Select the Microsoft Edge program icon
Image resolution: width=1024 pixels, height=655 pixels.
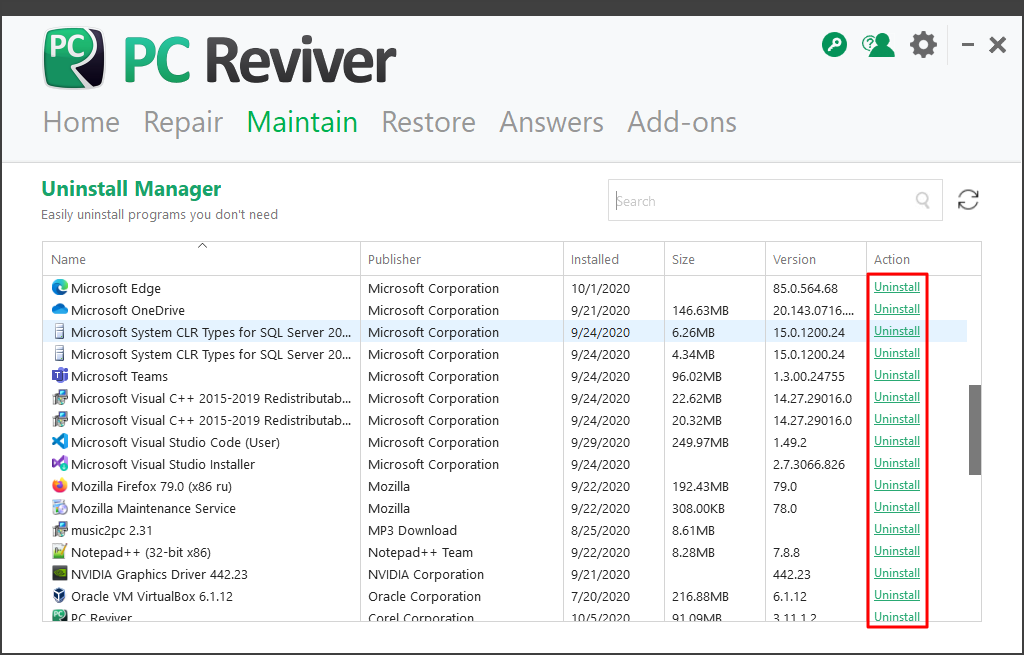(59, 288)
